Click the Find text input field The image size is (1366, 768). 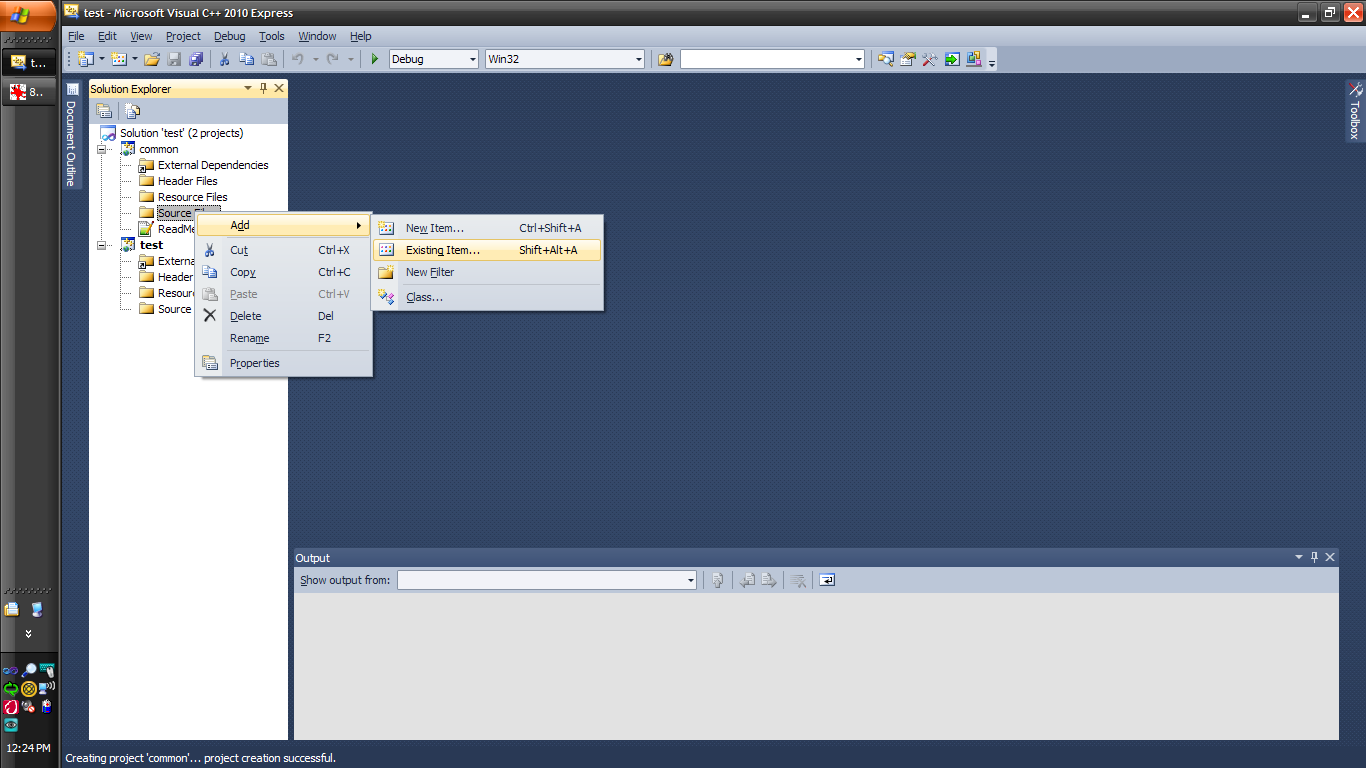[766, 59]
